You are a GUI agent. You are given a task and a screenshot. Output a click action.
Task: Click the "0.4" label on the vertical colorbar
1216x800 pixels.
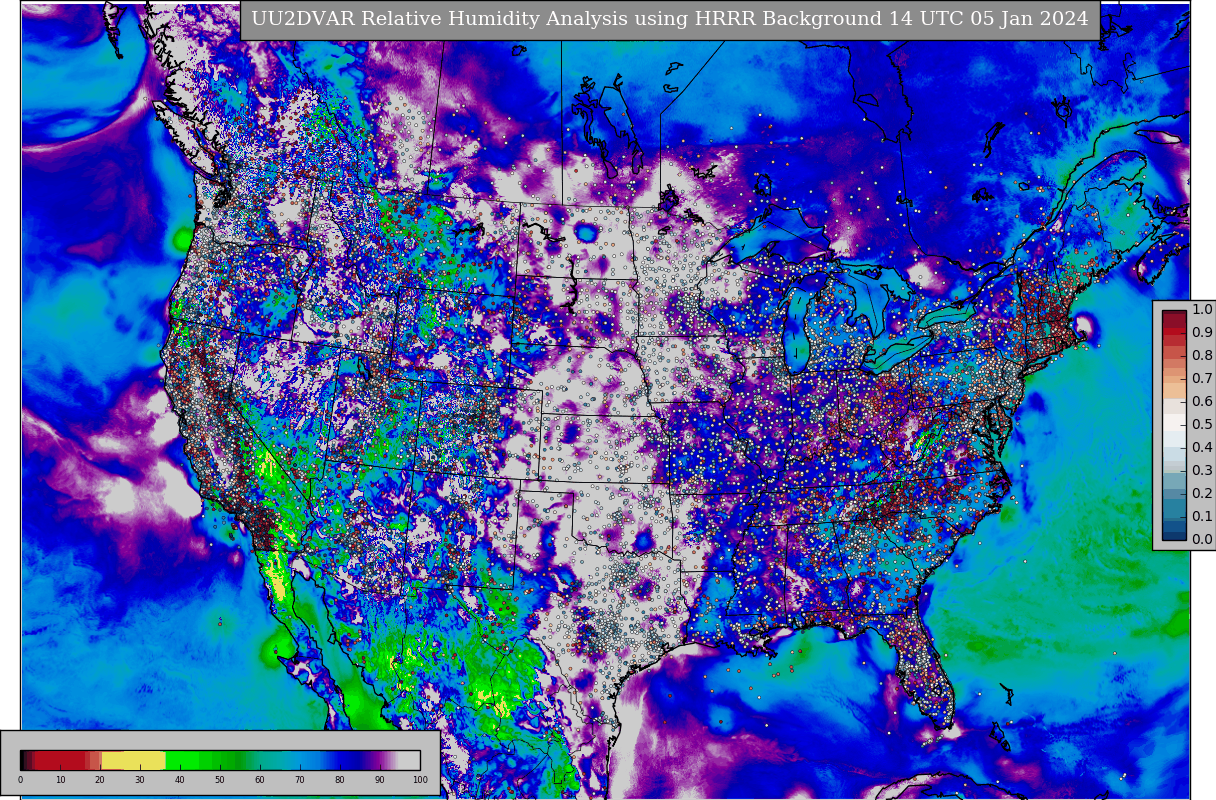[x=1202, y=448]
